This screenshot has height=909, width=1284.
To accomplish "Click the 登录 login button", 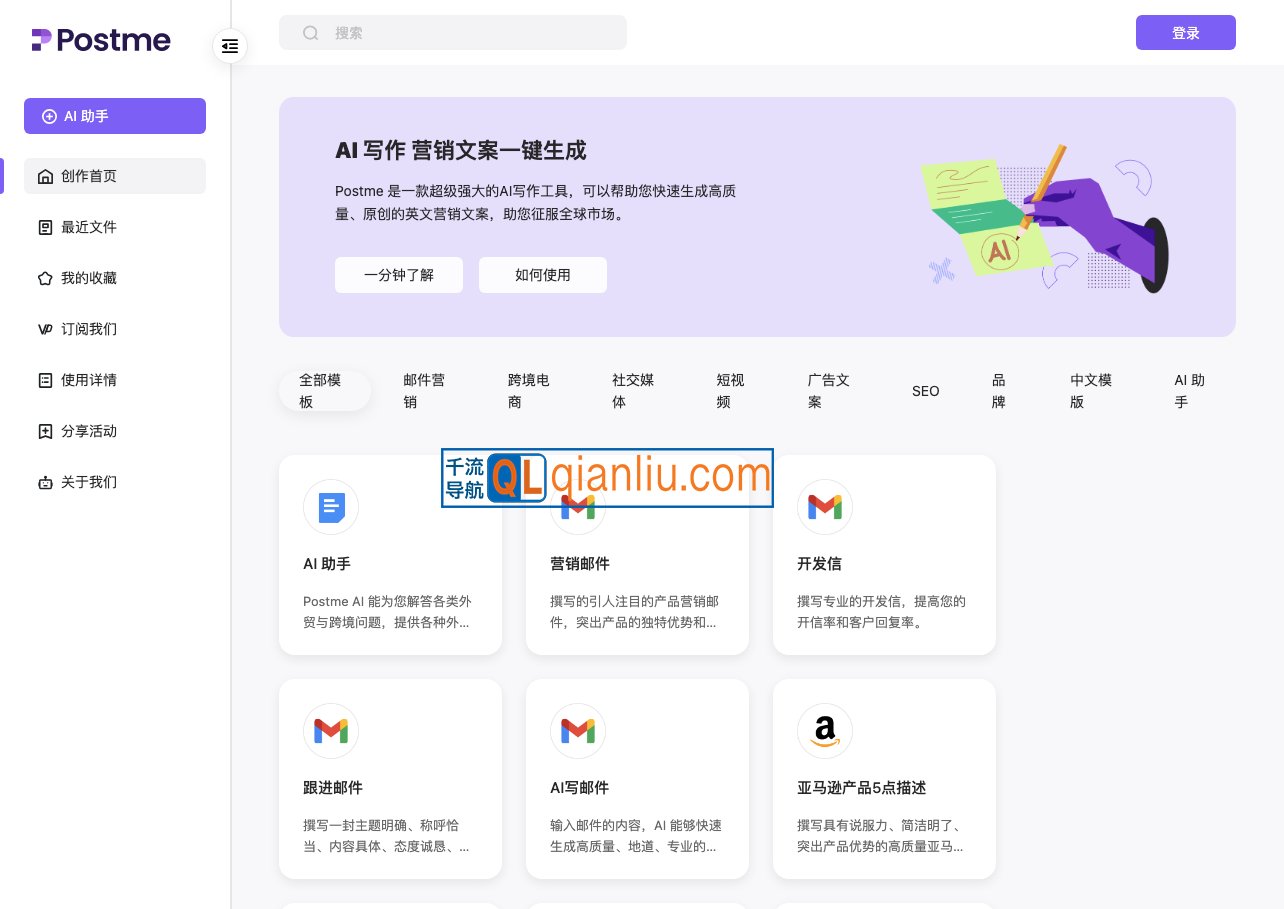I will (x=1186, y=32).
